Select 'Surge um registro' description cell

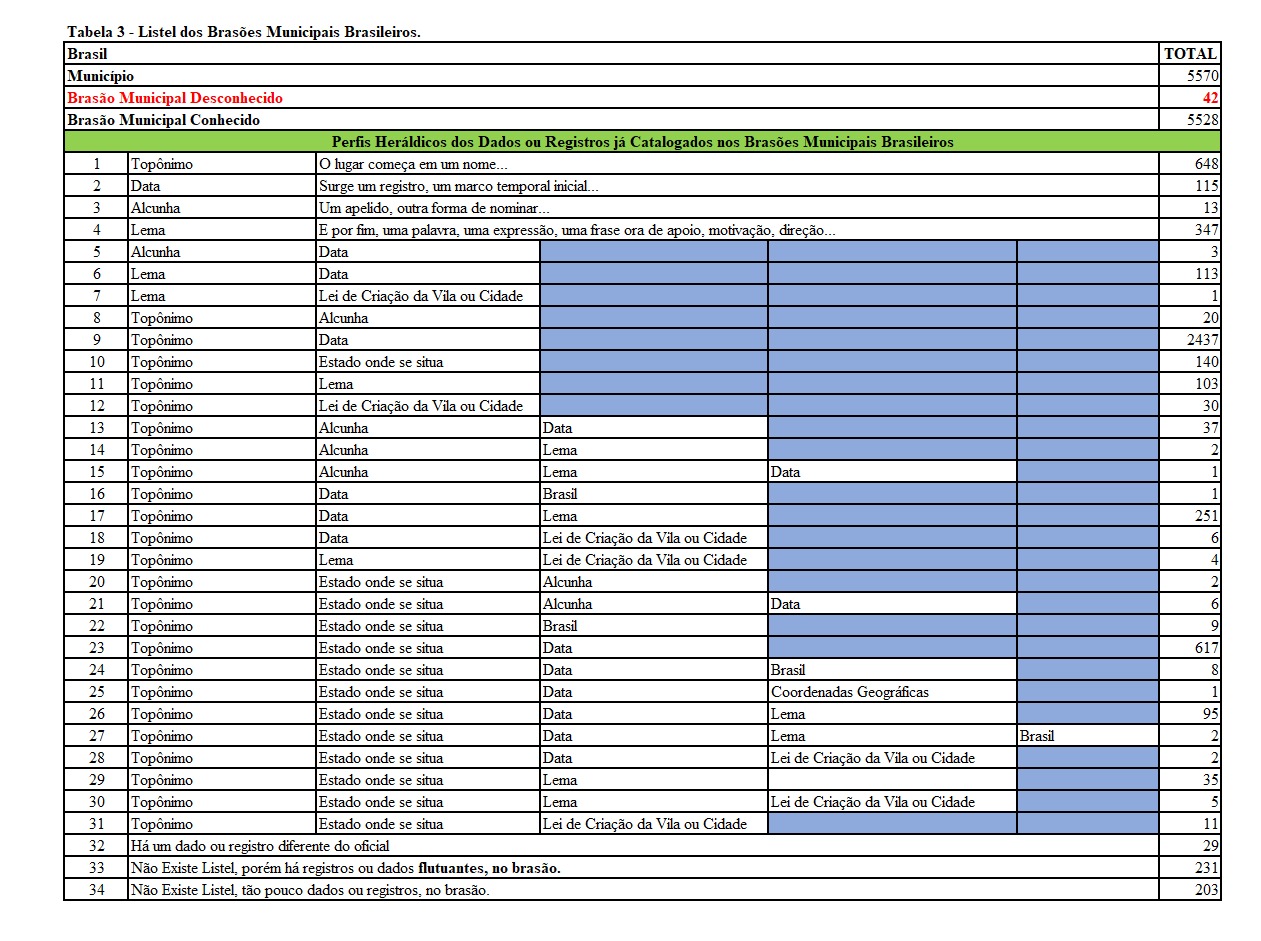coord(459,186)
